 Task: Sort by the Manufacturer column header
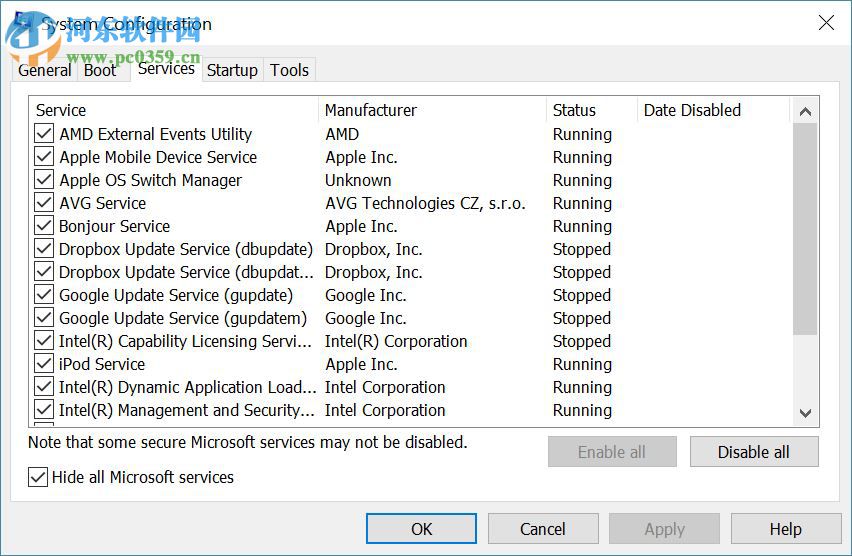(433, 110)
